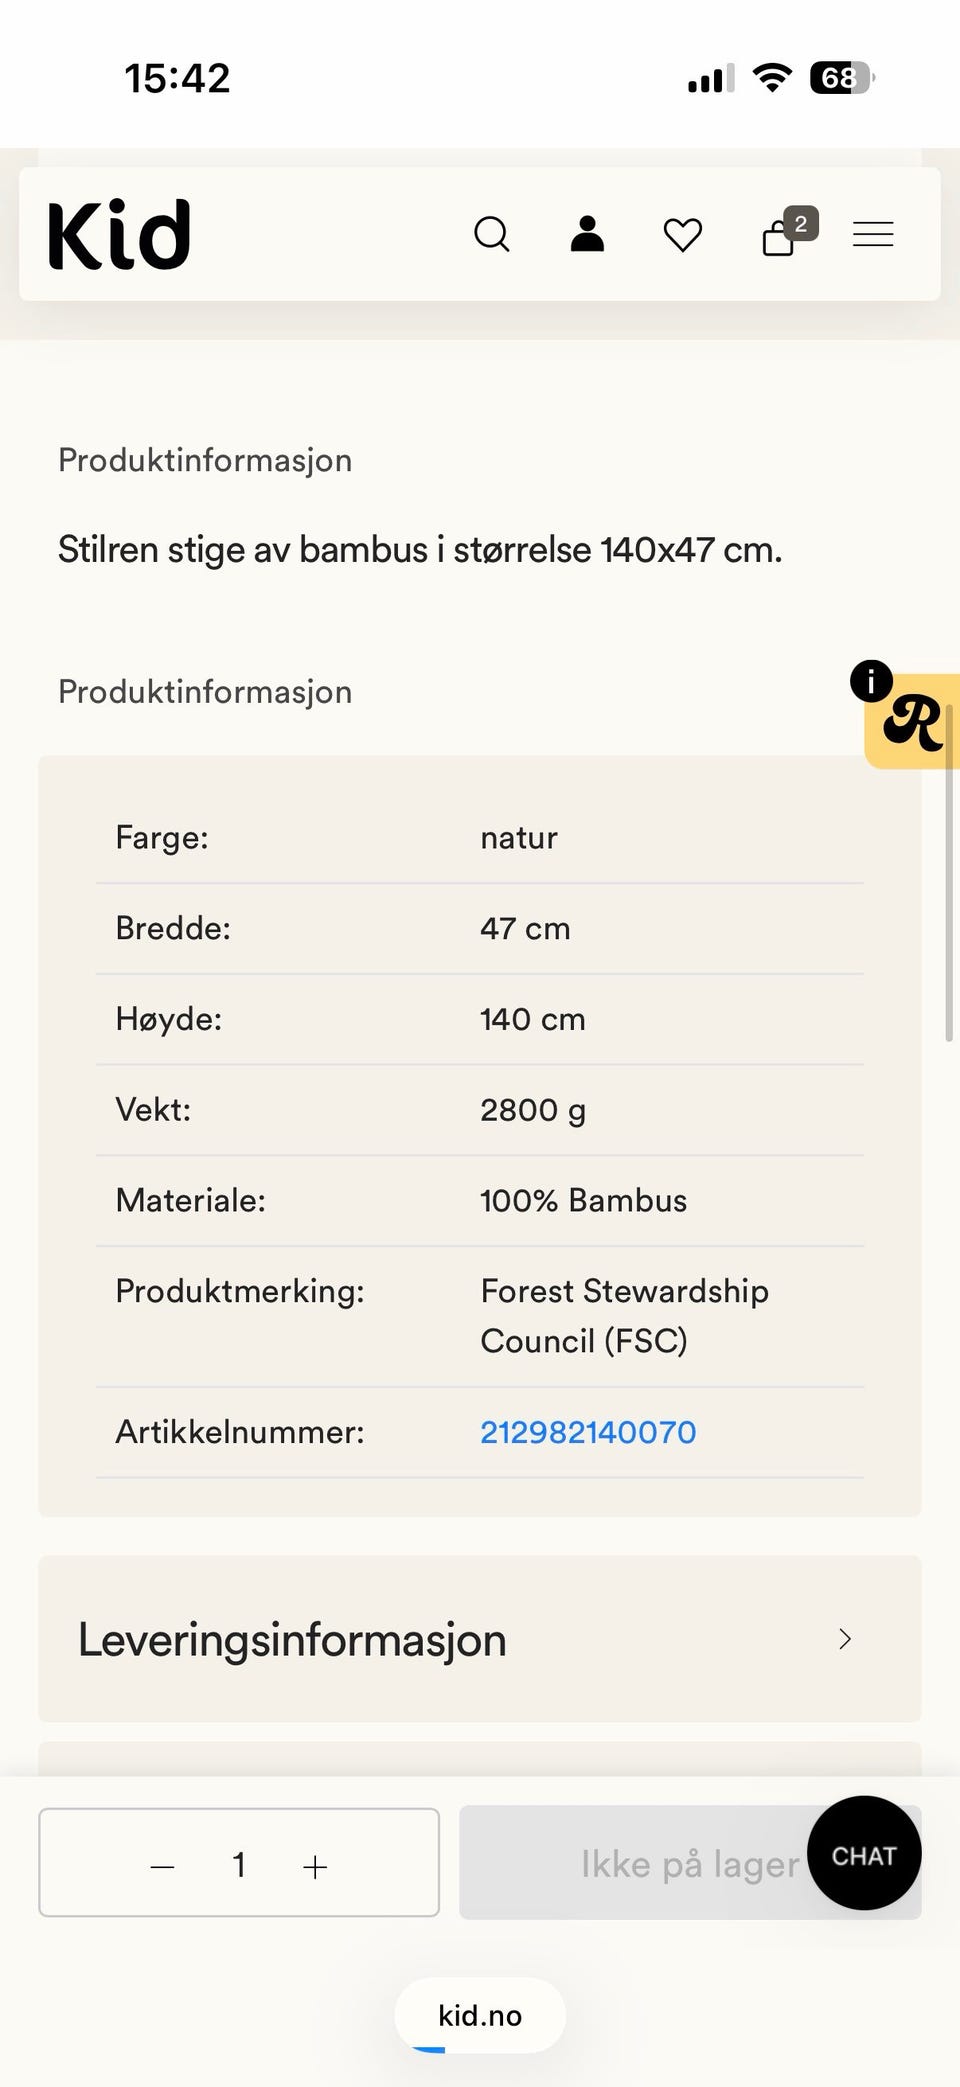Open the search magnifier icon

click(491, 235)
